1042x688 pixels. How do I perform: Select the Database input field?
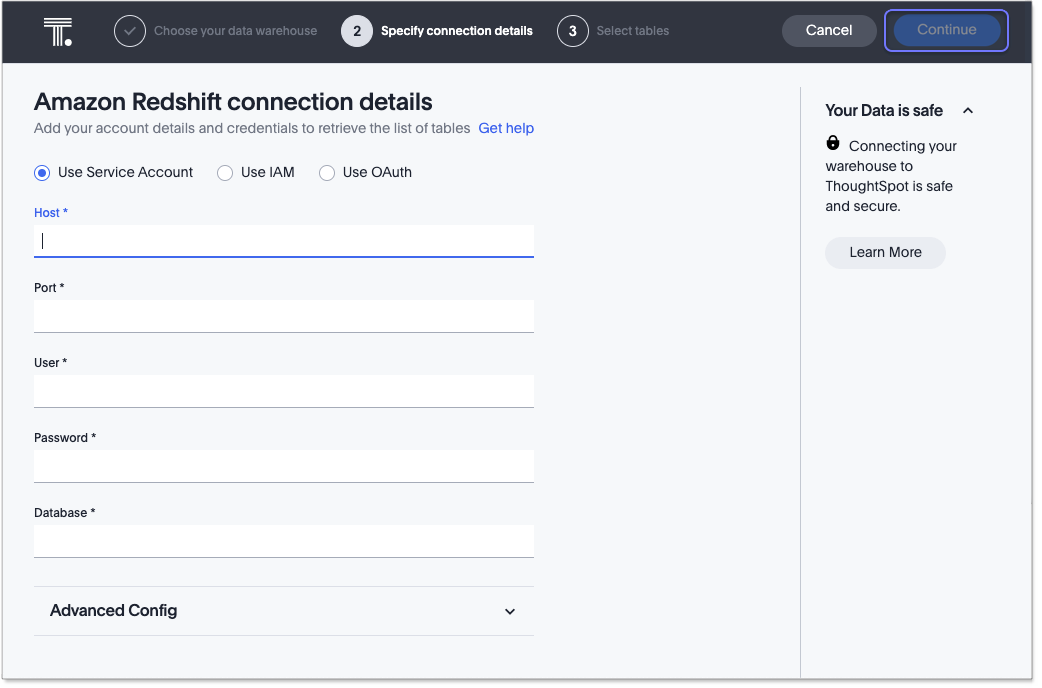[283, 541]
